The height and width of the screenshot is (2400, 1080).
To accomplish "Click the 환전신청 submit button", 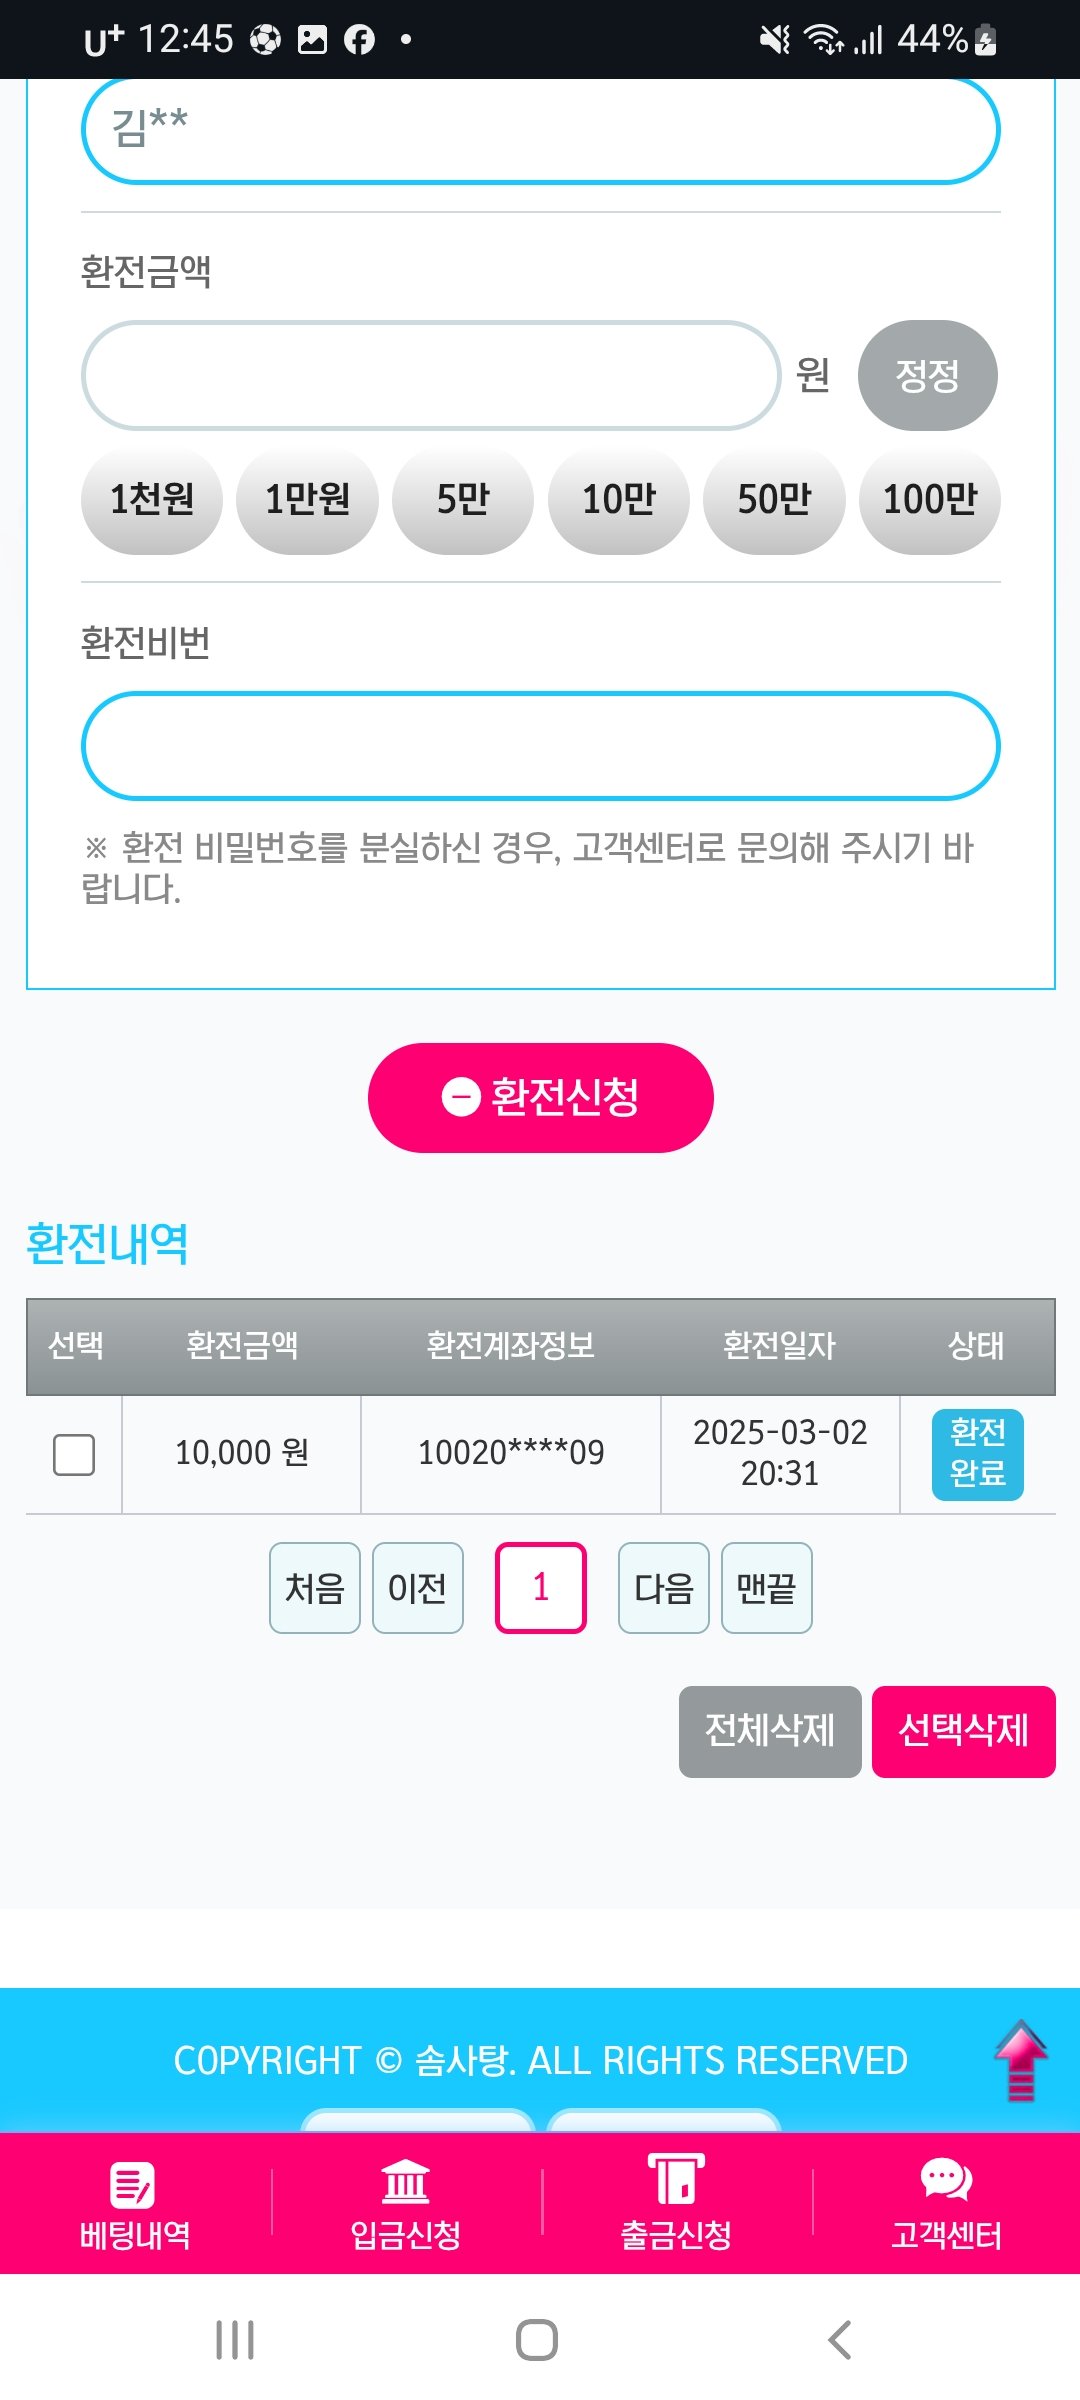I will (540, 1097).
